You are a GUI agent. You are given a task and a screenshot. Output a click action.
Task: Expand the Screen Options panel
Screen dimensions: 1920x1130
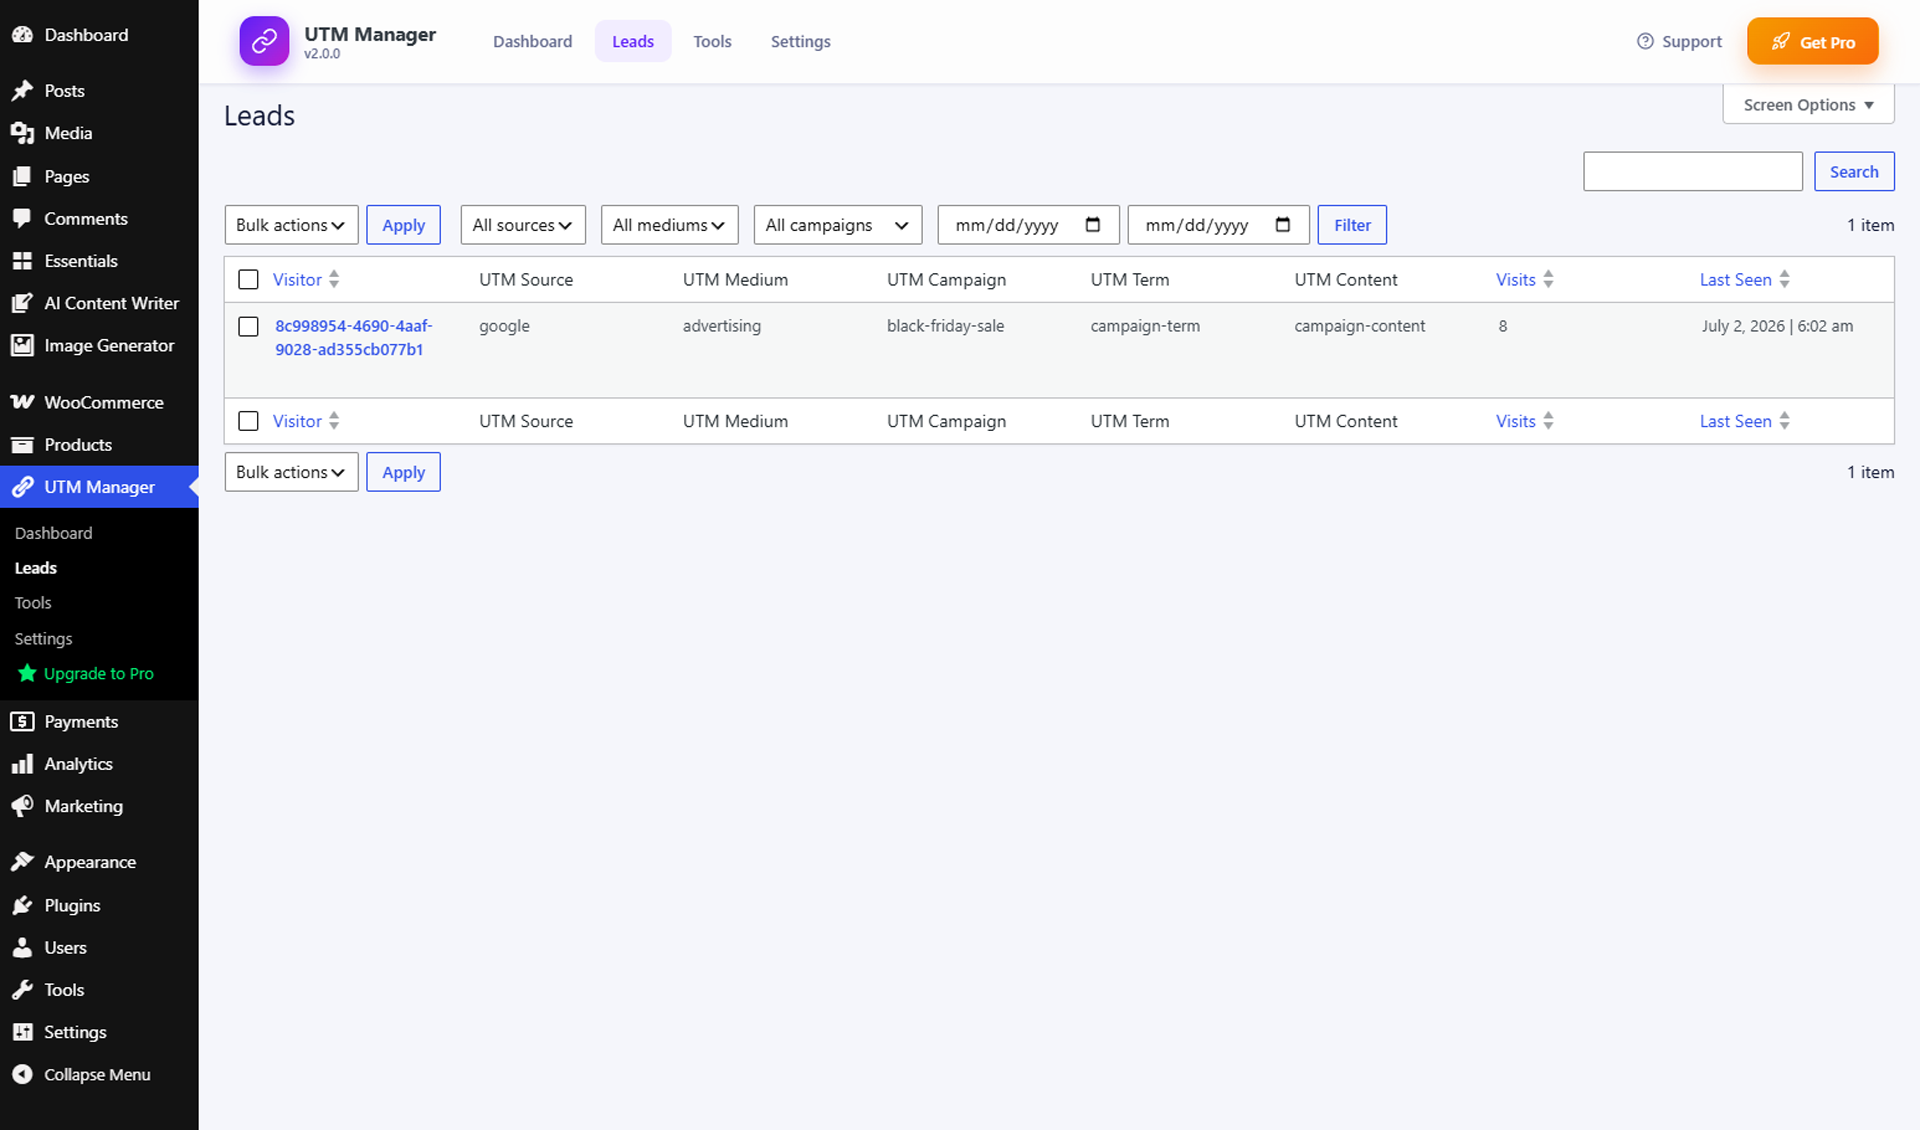pyautogui.click(x=1808, y=105)
